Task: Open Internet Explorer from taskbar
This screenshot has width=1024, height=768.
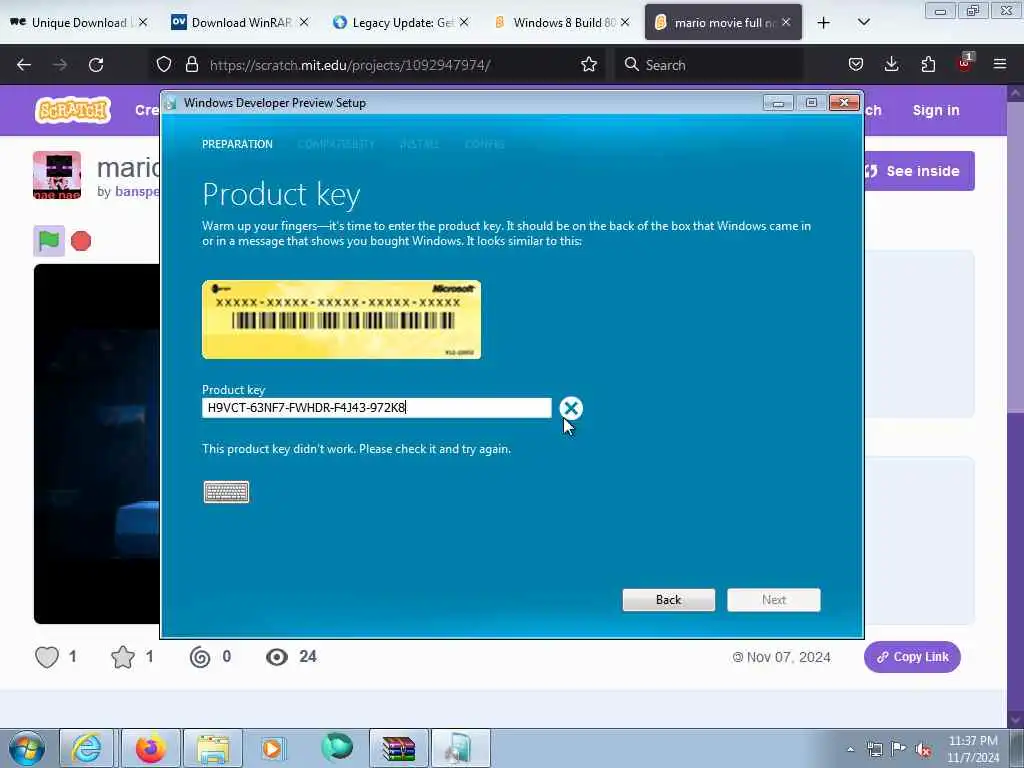Action: (87, 748)
